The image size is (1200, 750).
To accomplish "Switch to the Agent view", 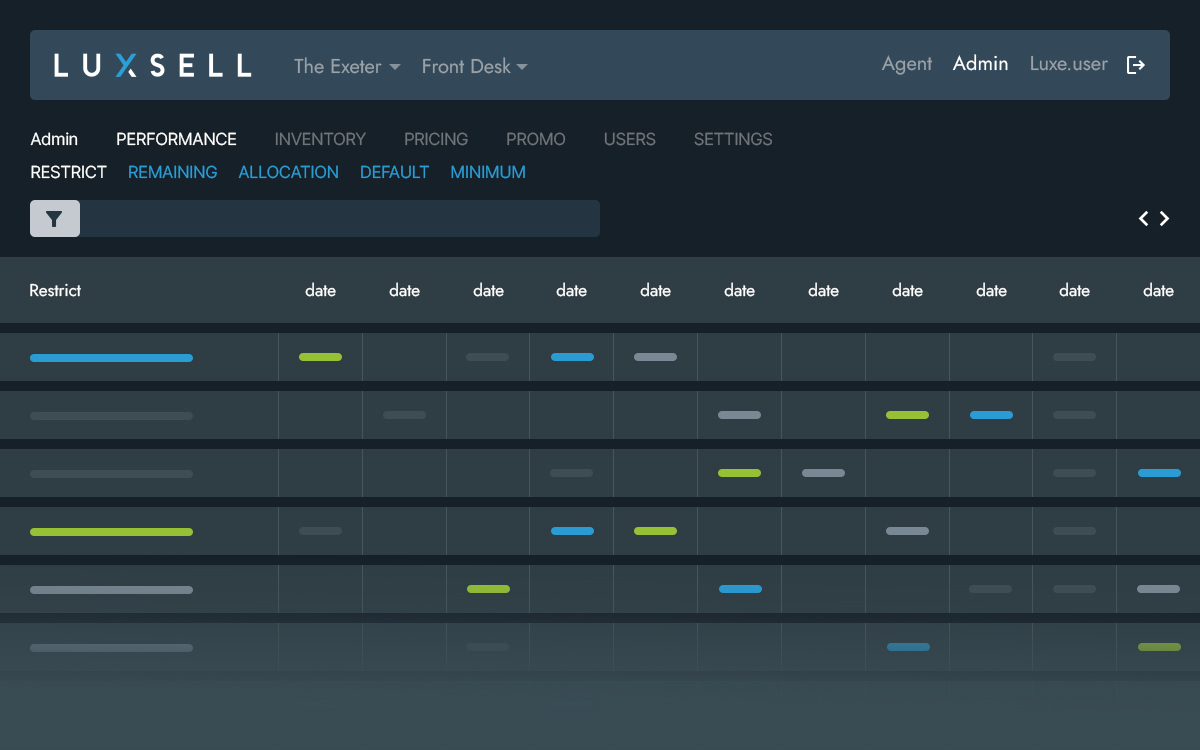I will (x=906, y=64).
